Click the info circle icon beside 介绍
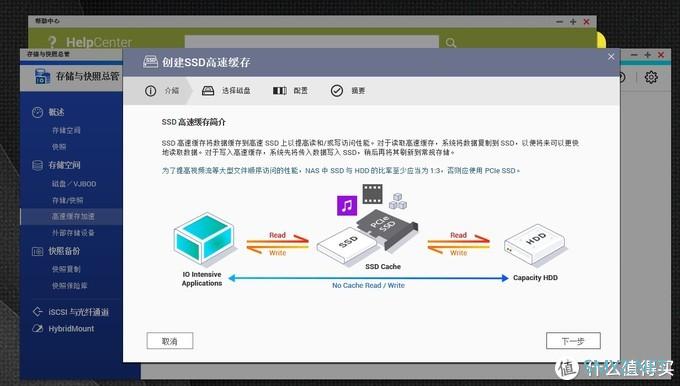 pos(150,91)
